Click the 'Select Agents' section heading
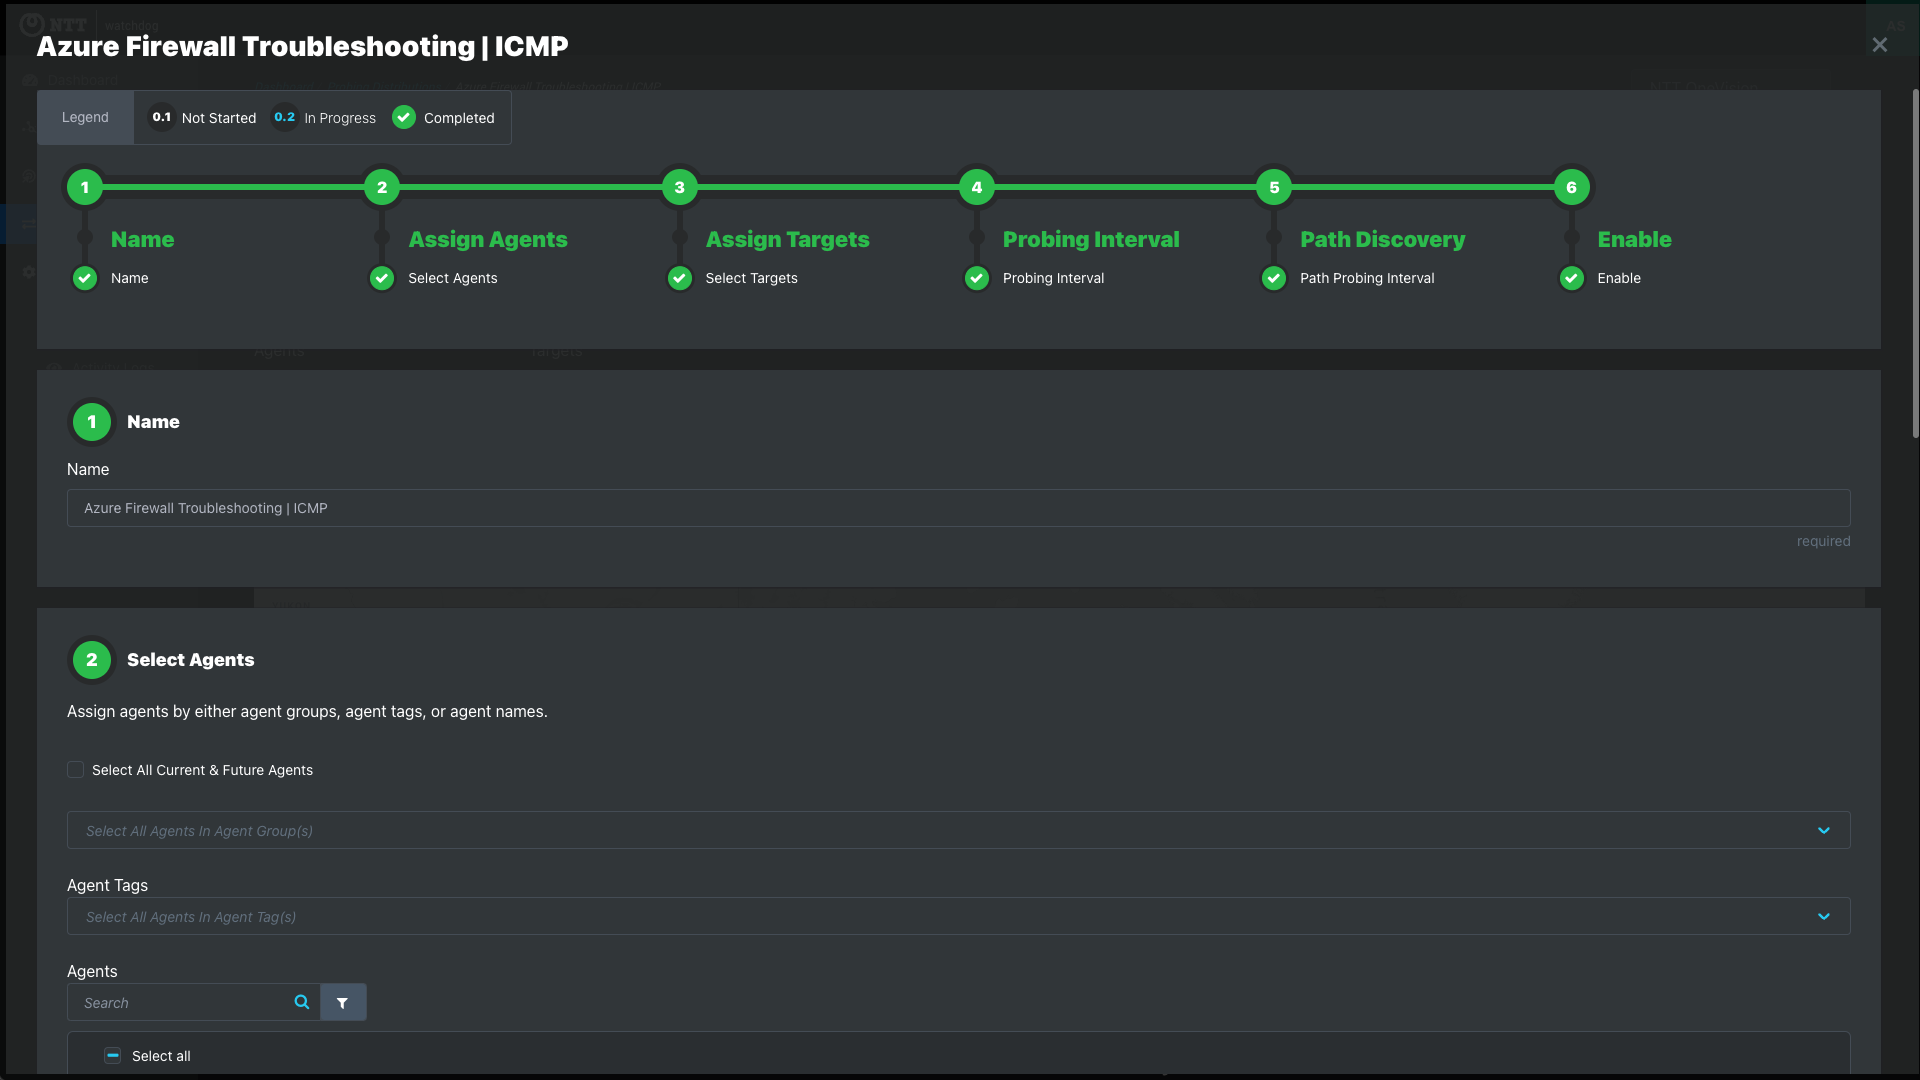This screenshot has width=1920, height=1080. (x=190, y=660)
